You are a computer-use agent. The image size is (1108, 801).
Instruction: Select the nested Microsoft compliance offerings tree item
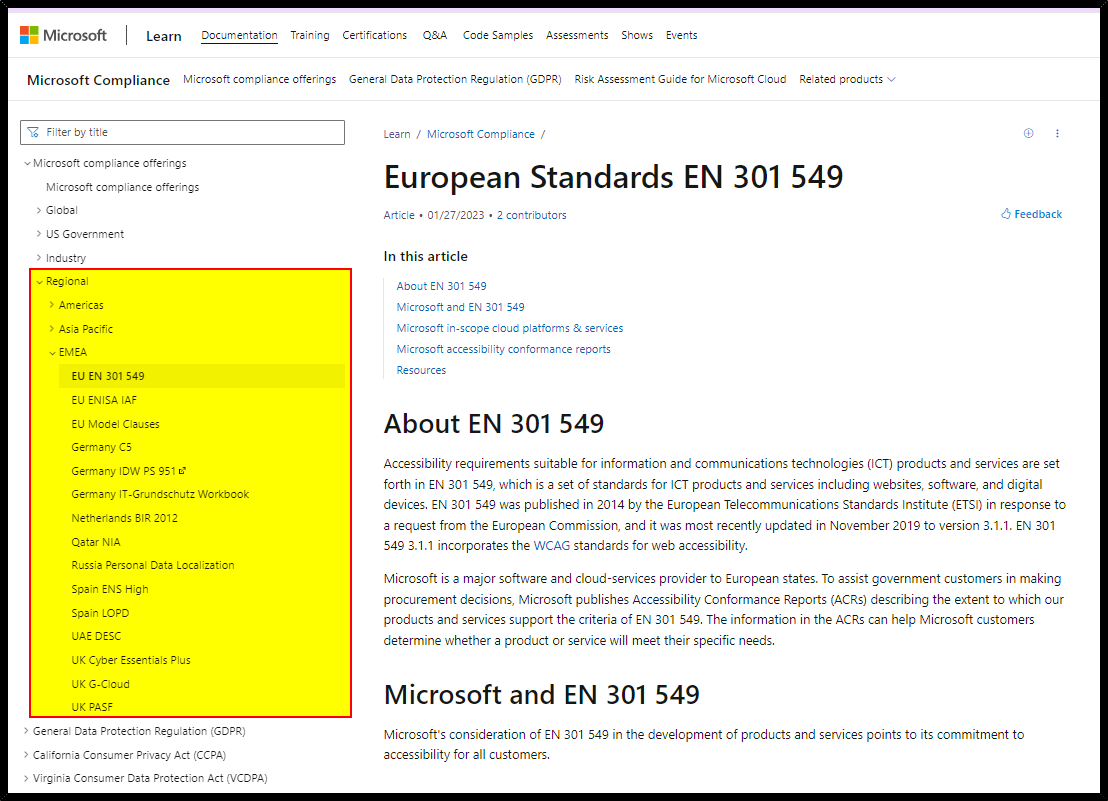click(x=122, y=187)
